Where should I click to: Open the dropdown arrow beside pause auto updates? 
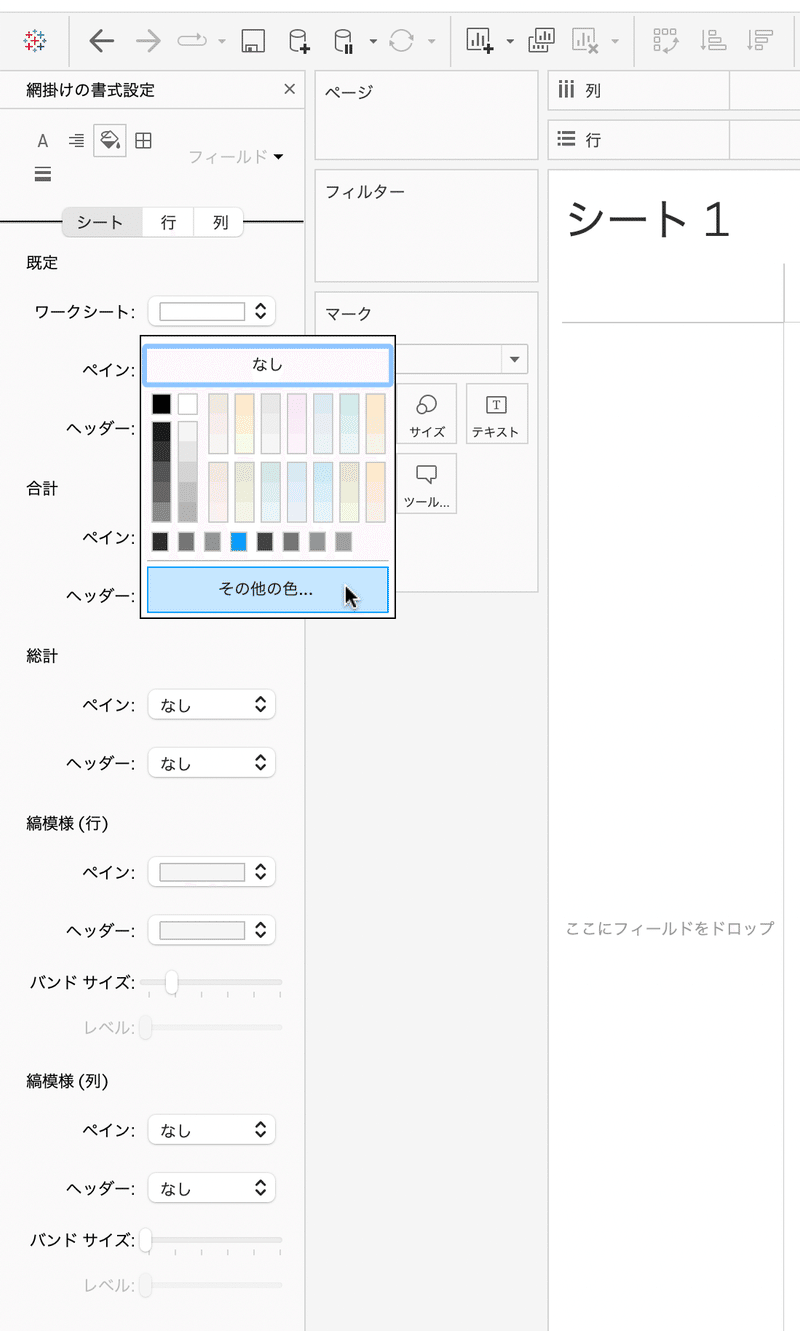(372, 42)
